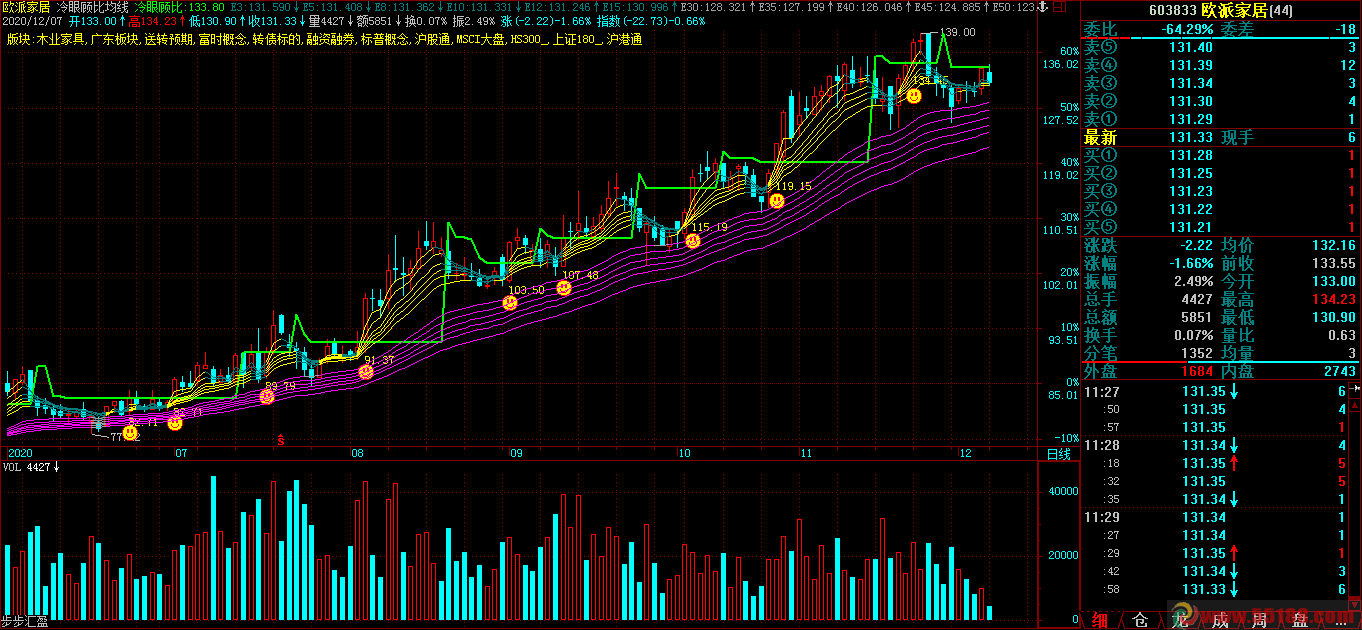Expand more tabs via the ellipsis
The height and width of the screenshot is (630, 1362).
[1340, 619]
